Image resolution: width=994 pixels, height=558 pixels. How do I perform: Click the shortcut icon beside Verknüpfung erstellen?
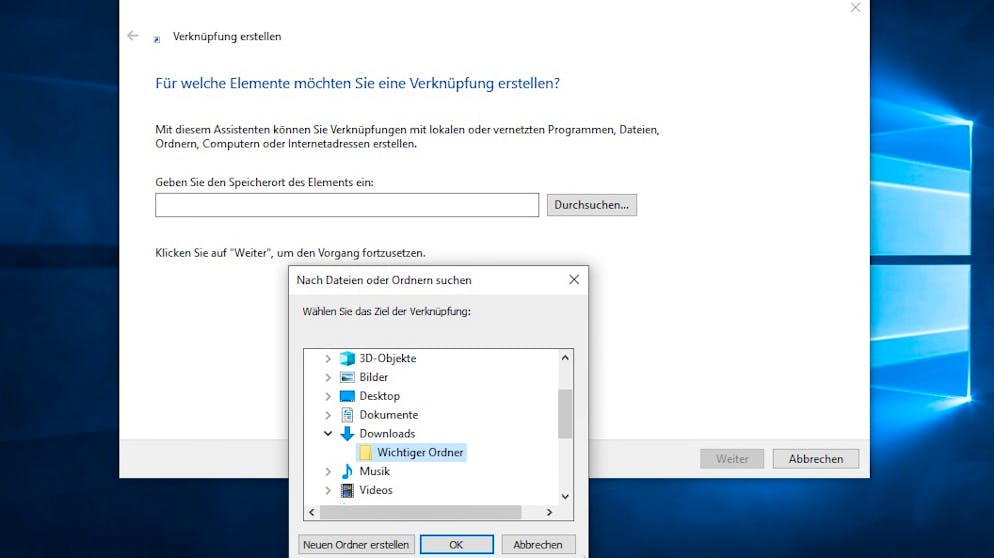[157, 39]
